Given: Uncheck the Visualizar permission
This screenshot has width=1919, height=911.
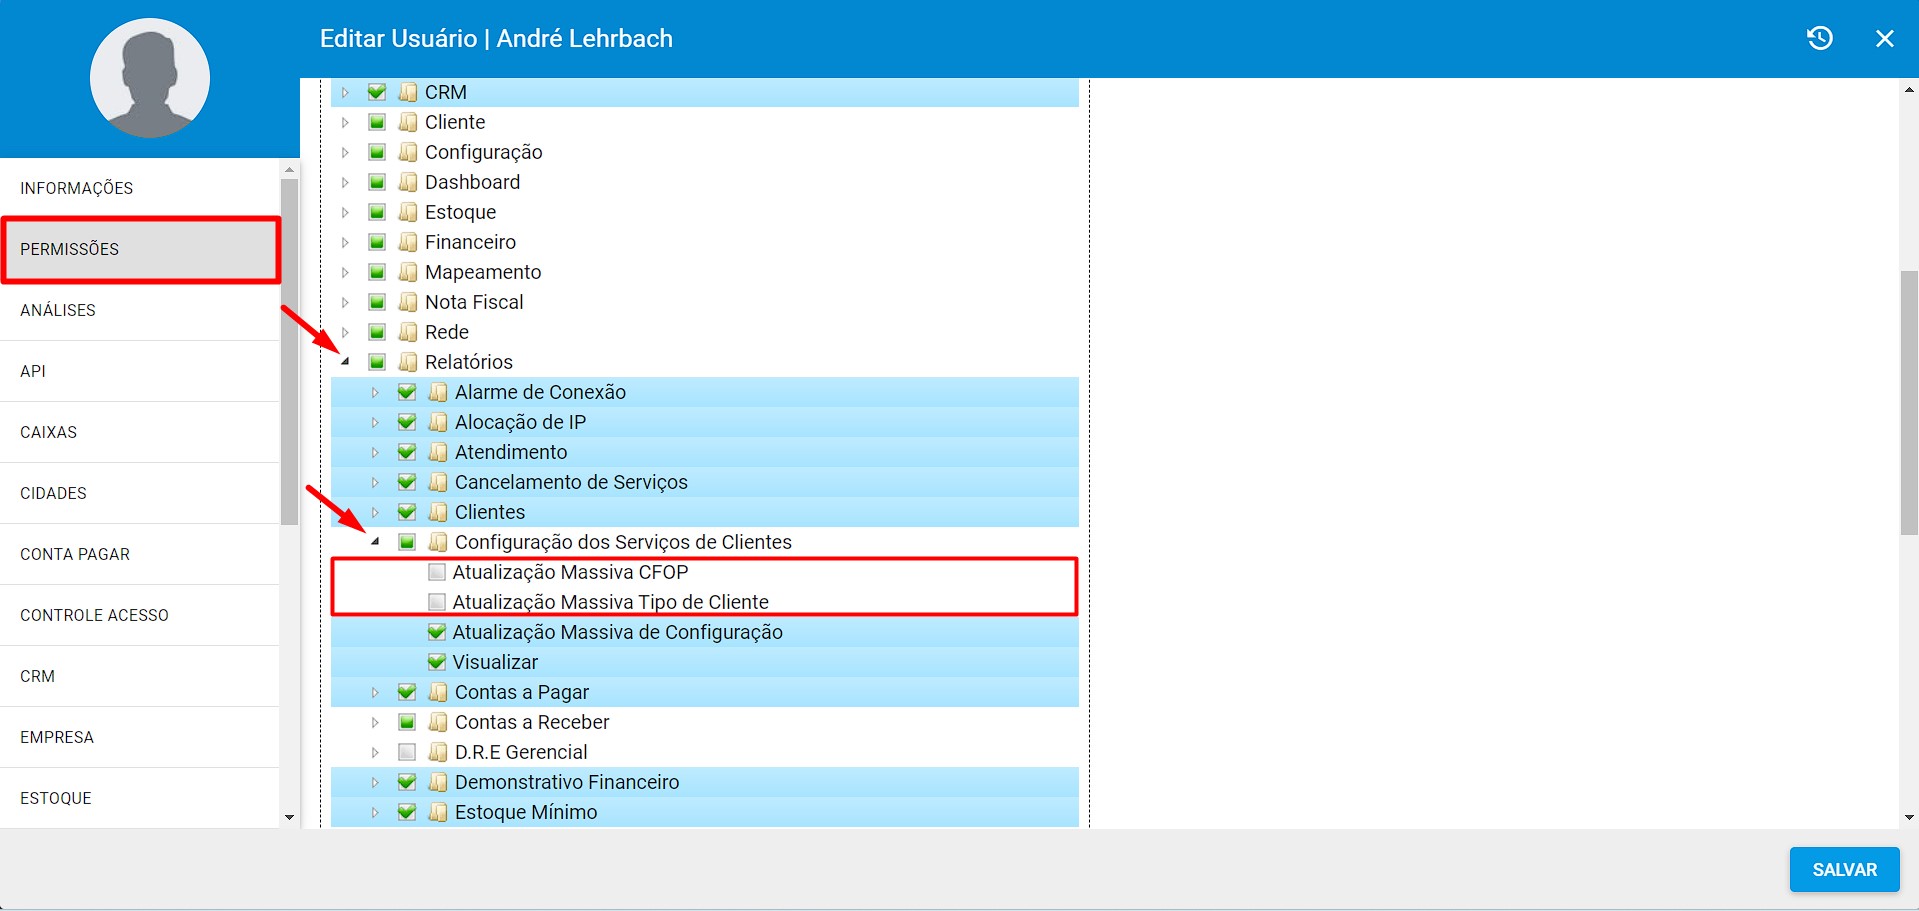Looking at the screenshot, I should [437, 662].
